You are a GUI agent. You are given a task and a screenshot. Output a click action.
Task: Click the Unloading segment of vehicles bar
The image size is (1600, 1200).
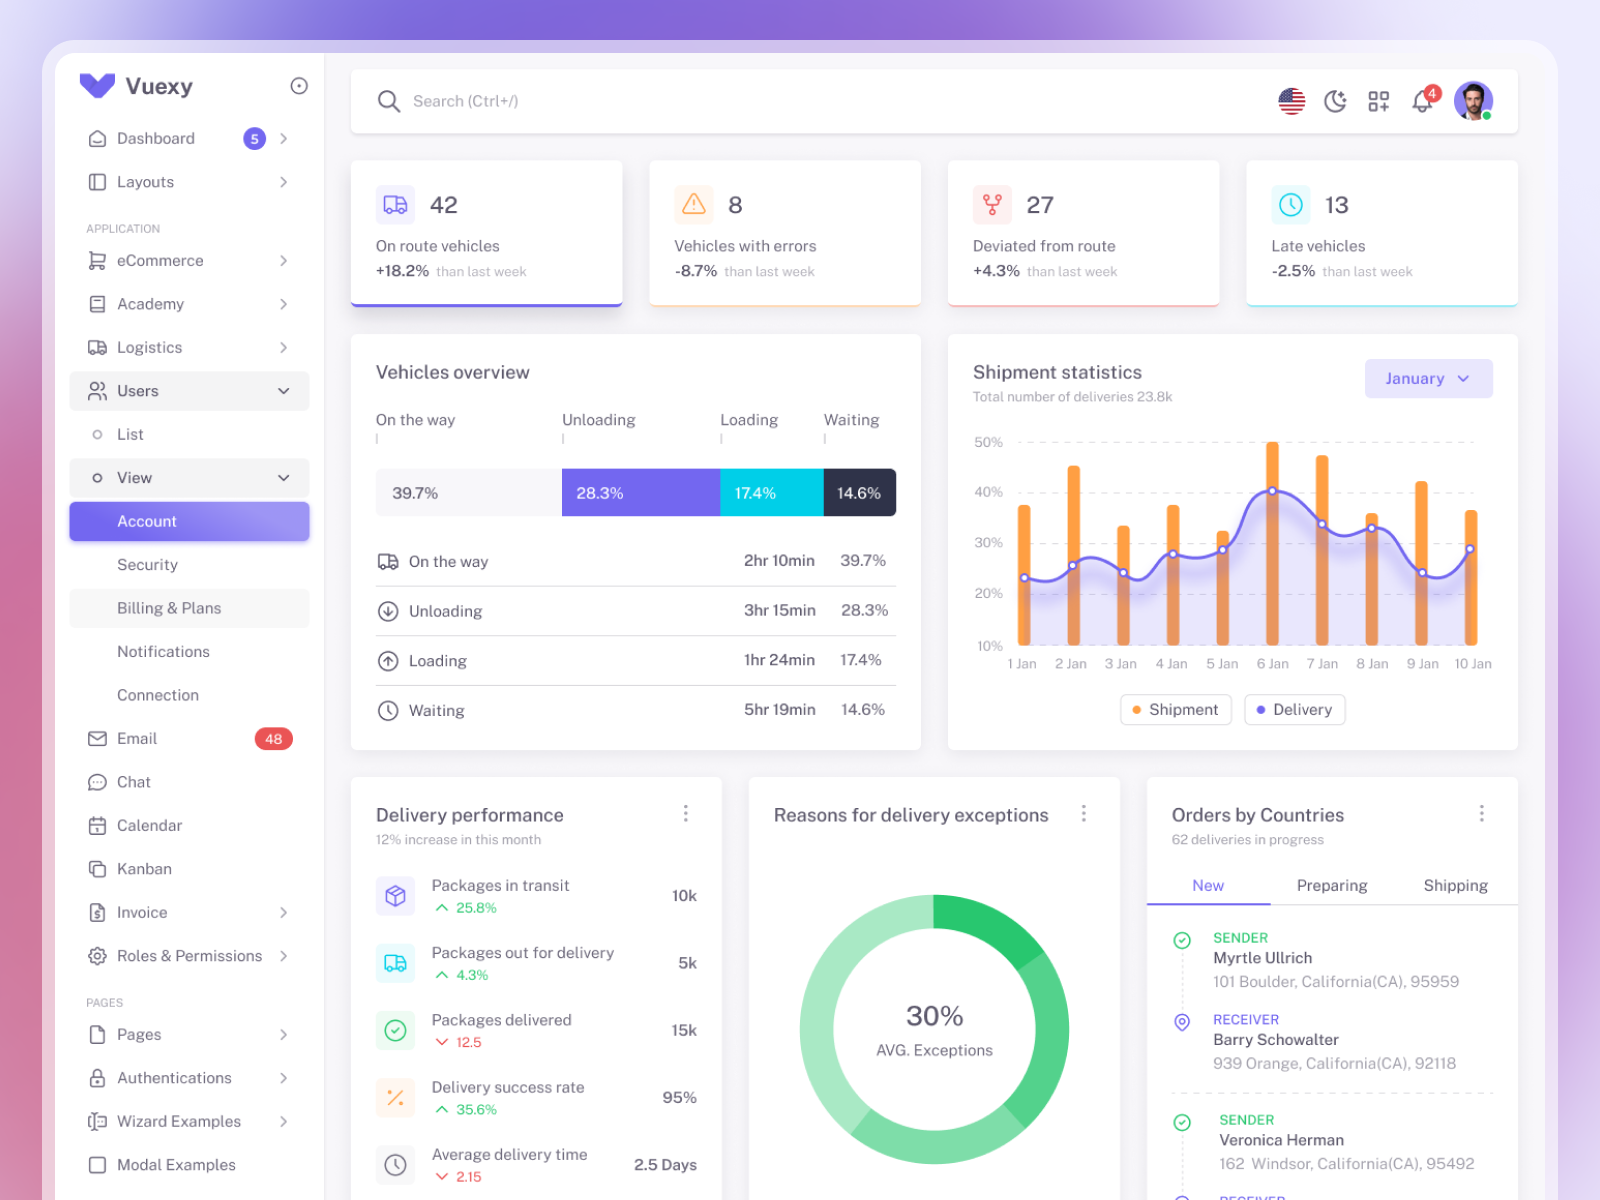click(640, 492)
